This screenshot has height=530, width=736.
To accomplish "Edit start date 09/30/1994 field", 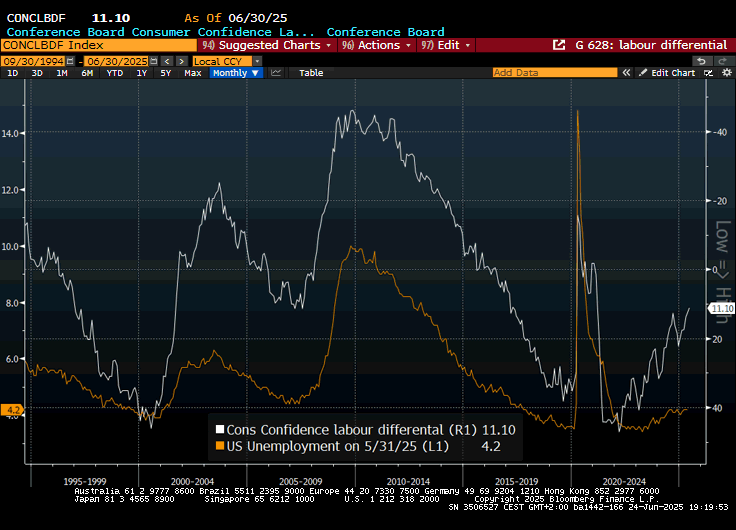I will [x=33, y=61].
